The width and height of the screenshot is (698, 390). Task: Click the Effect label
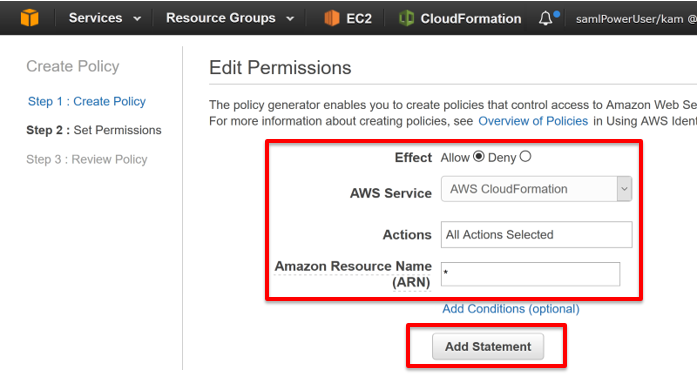(413, 158)
